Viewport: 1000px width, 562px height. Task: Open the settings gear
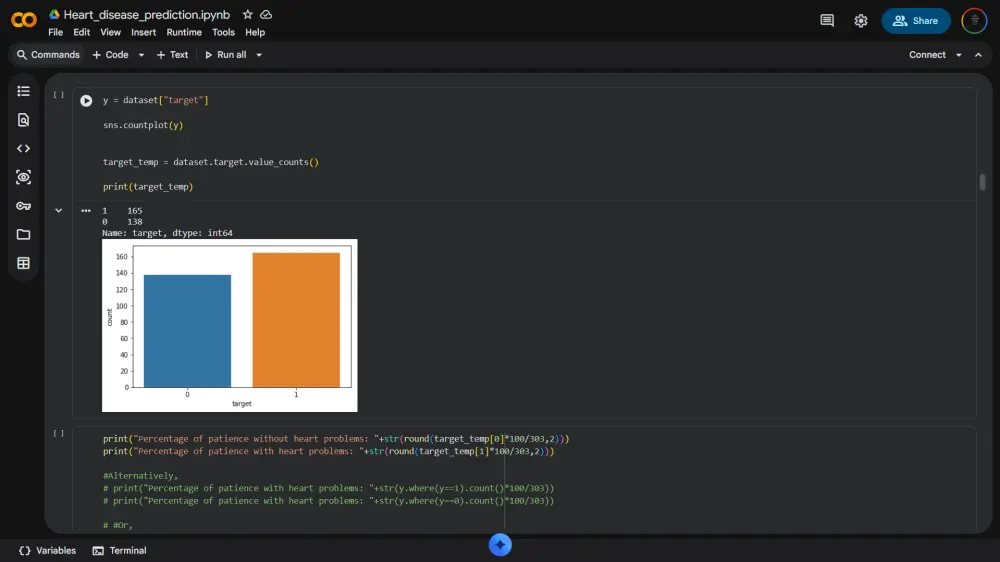click(x=860, y=20)
